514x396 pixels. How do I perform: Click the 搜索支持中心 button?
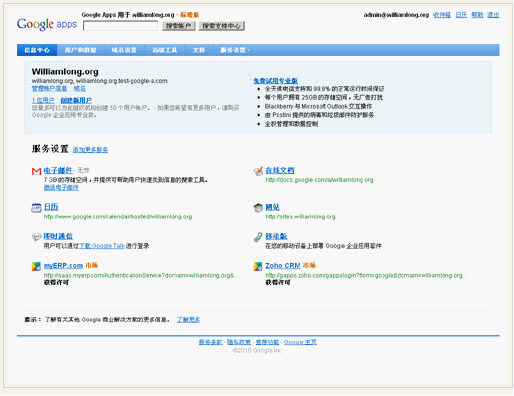(x=222, y=26)
